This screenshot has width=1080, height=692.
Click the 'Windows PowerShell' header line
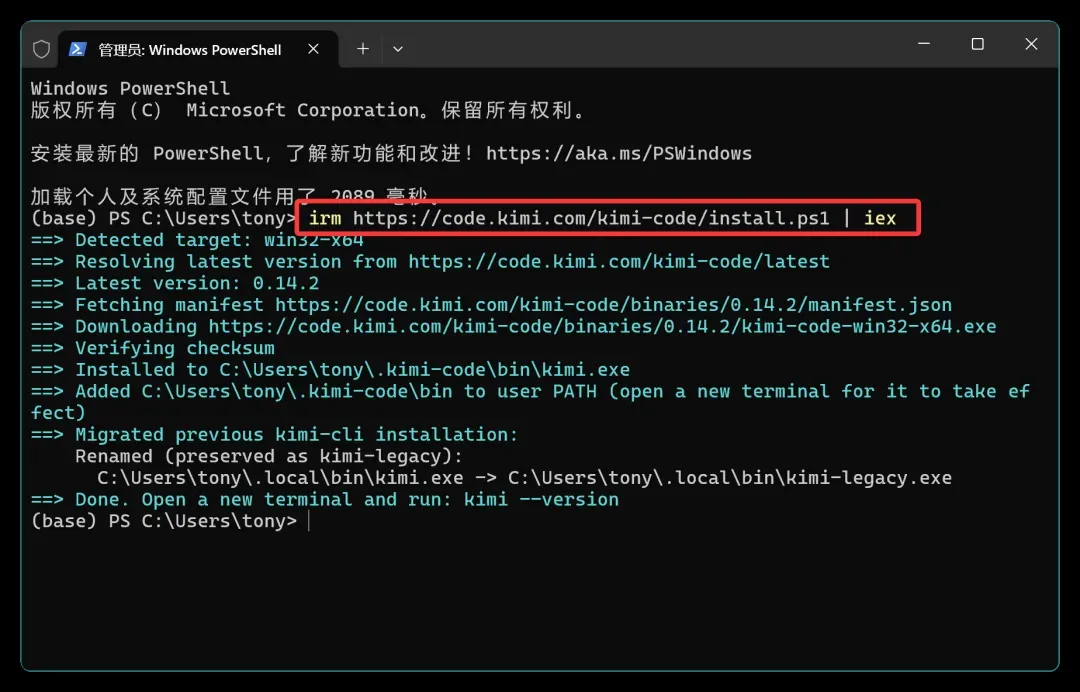coord(130,88)
